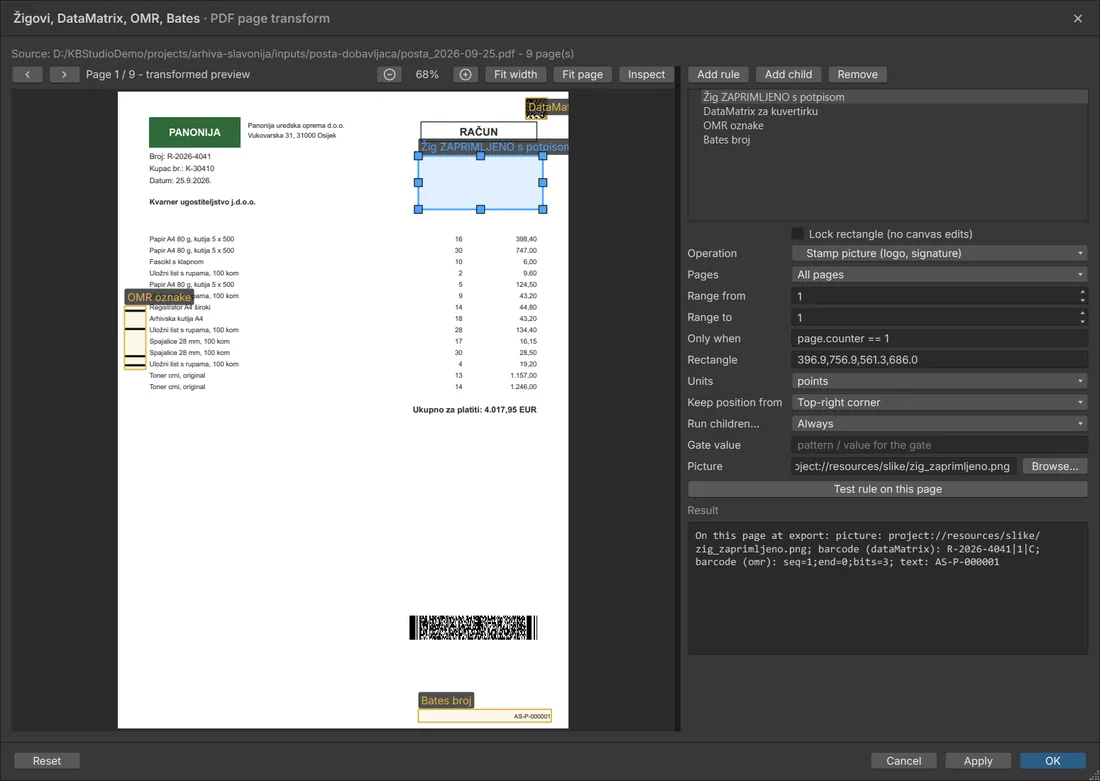Zoom out with the minus icon
The image size is (1100, 781).
pos(389,74)
